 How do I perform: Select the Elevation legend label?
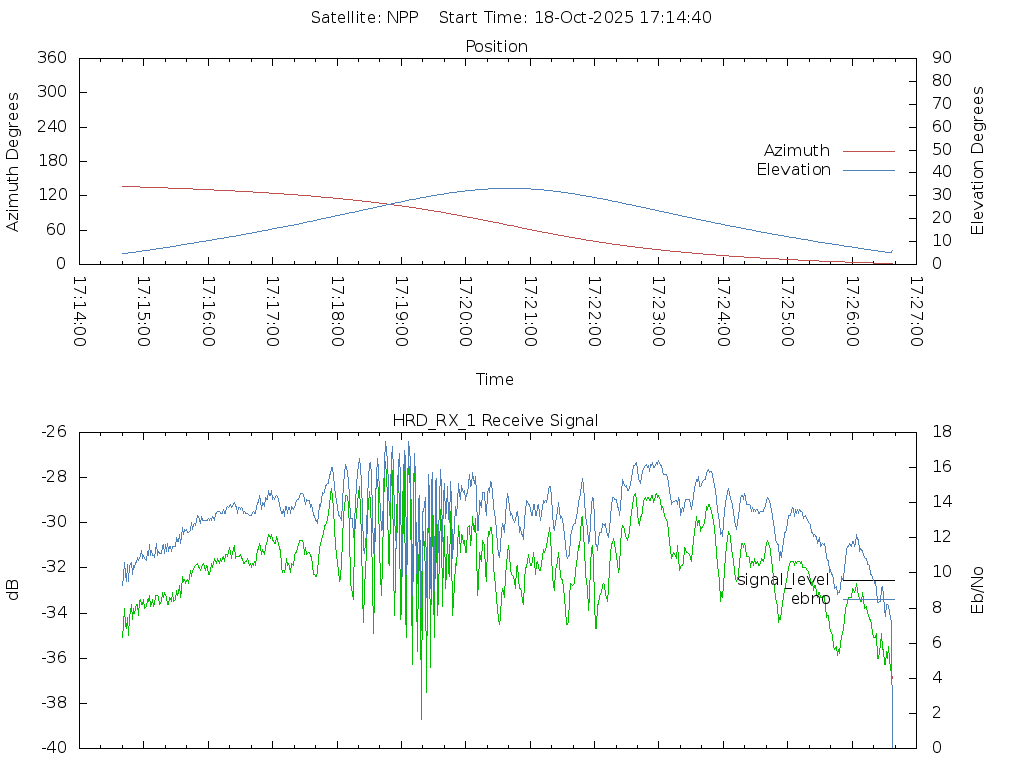coord(793,170)
